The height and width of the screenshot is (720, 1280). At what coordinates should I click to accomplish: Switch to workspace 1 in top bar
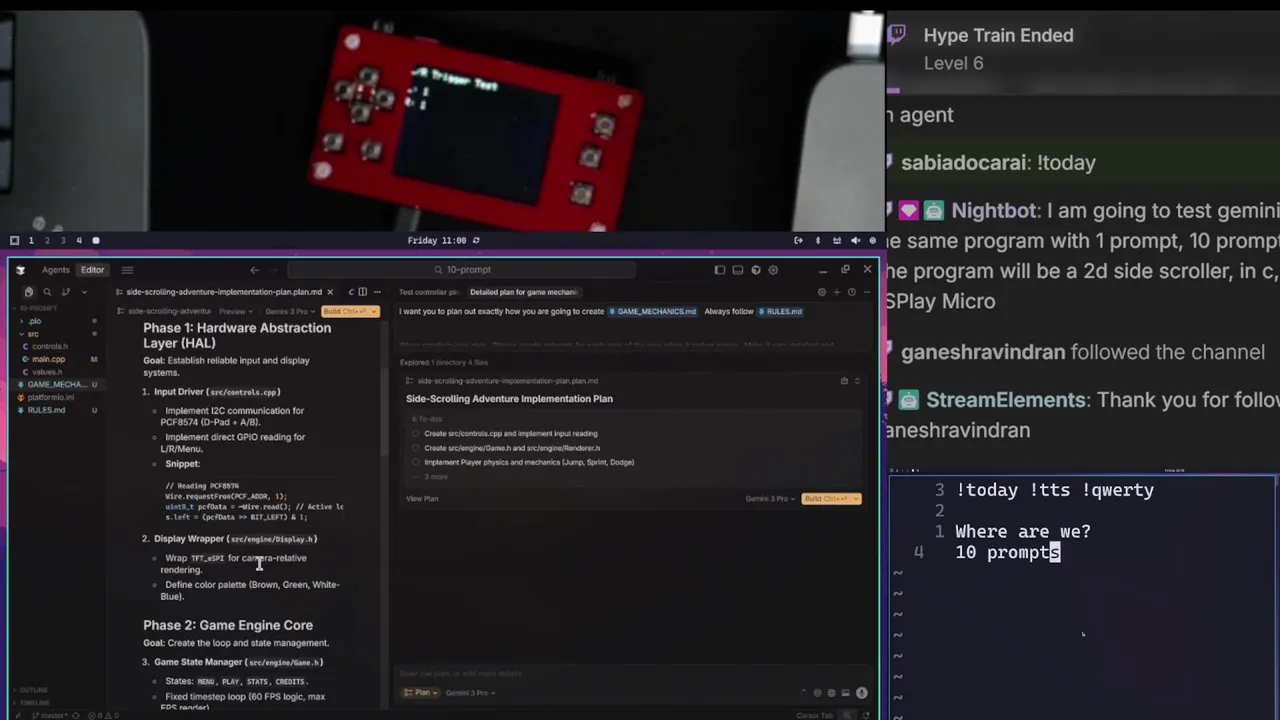[x=31, y=240]
